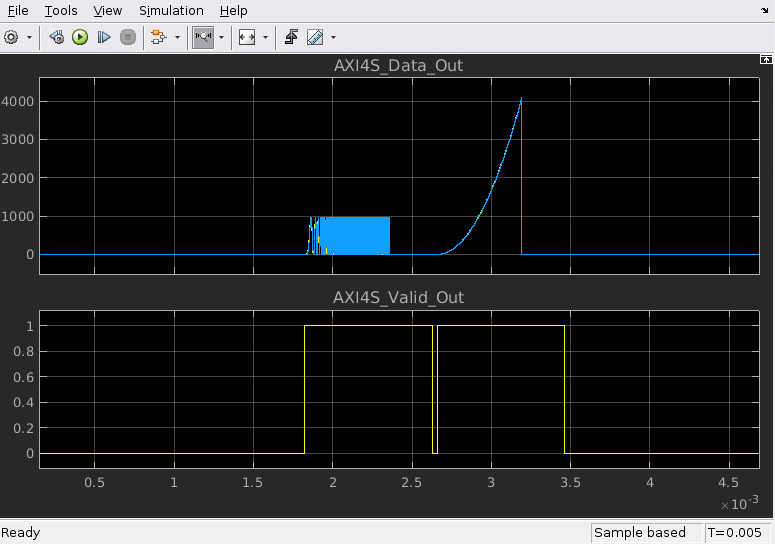Click the Scale X-Axis Limits icon
Screen dimensions: 775x544
click(x=246, y=37)
